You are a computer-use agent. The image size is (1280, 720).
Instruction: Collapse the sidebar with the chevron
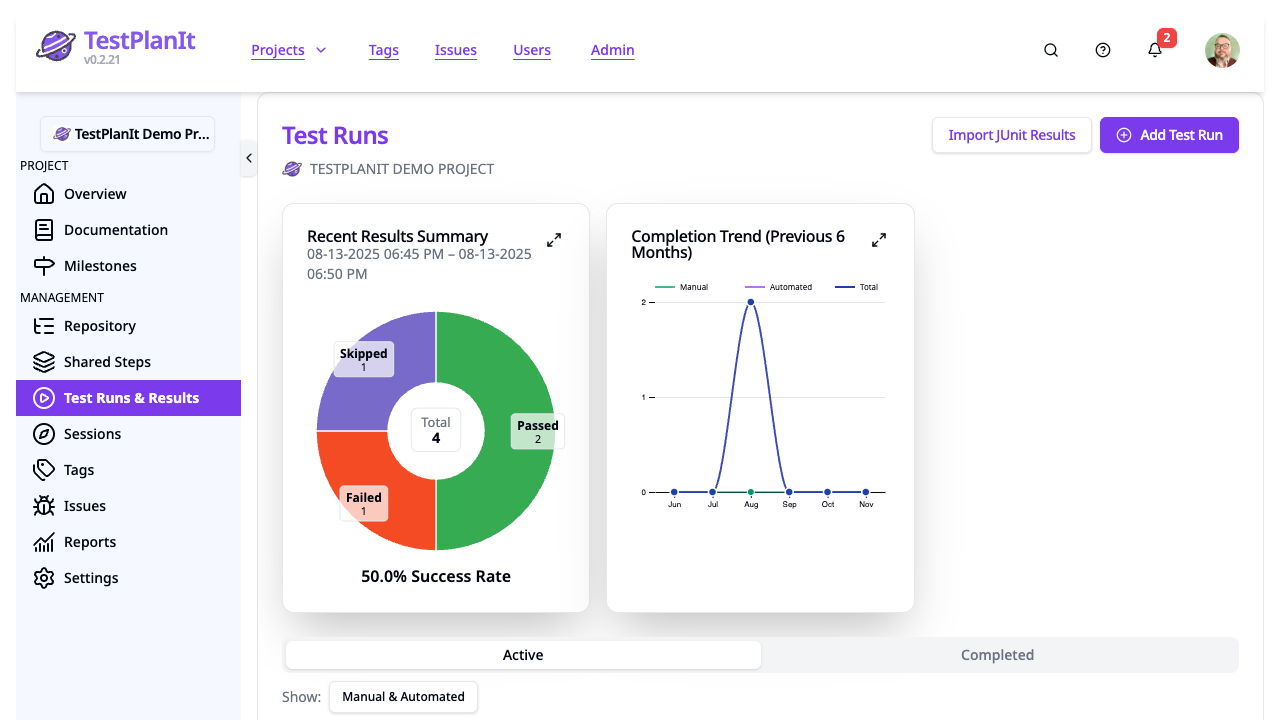248,157
